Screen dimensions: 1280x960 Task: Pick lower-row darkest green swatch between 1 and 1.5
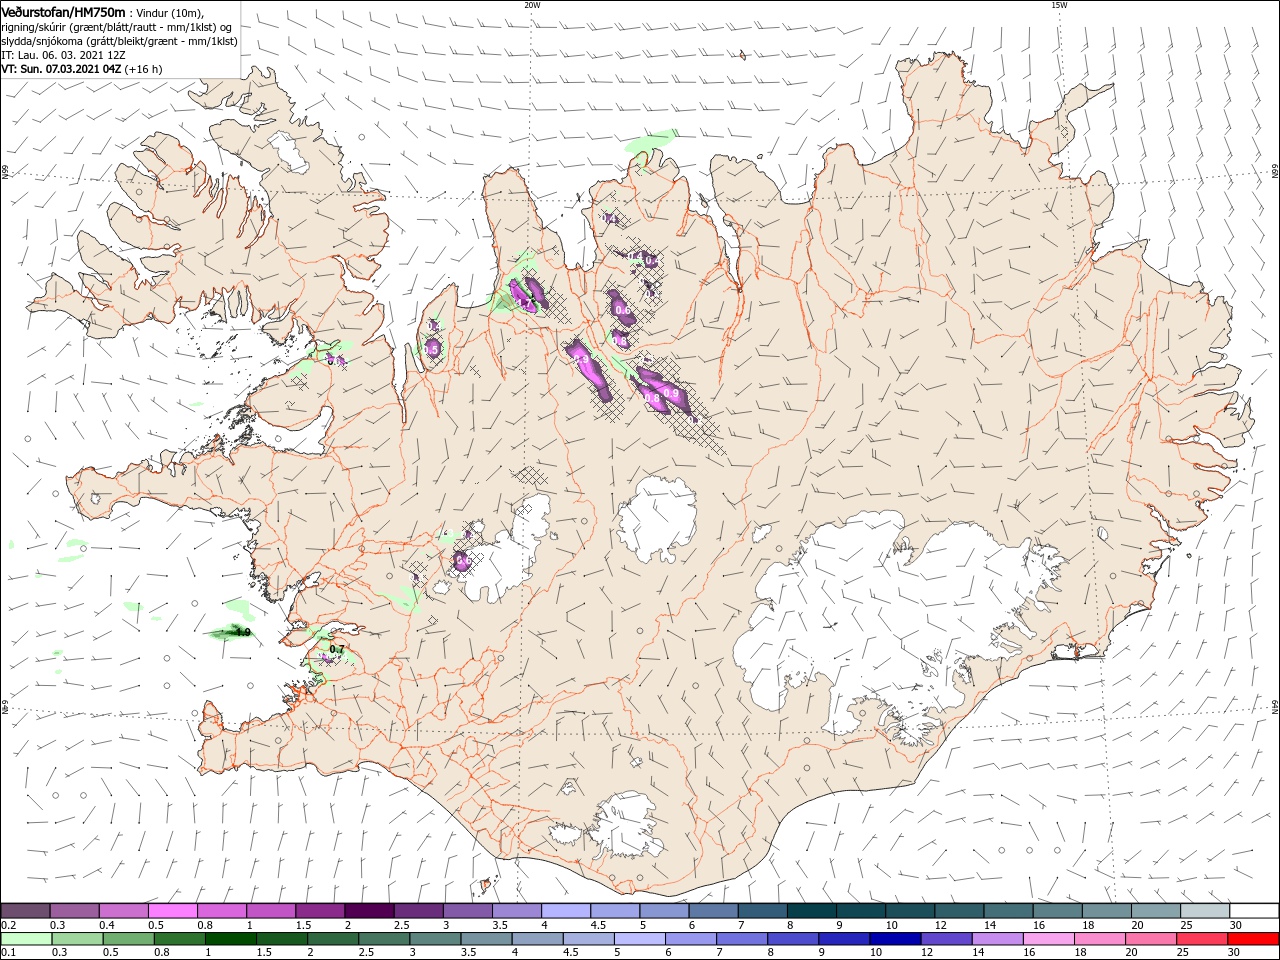(231, 939)
